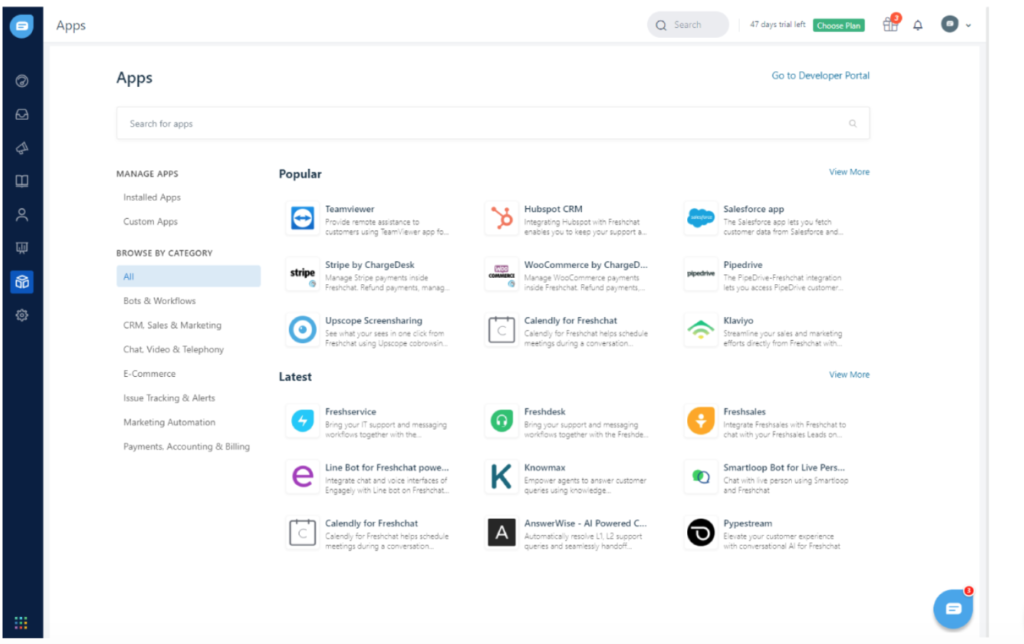Open the Freshchat logo at top left
Viewport: 1024px width, 644px height.
click(x=22, y=25)
